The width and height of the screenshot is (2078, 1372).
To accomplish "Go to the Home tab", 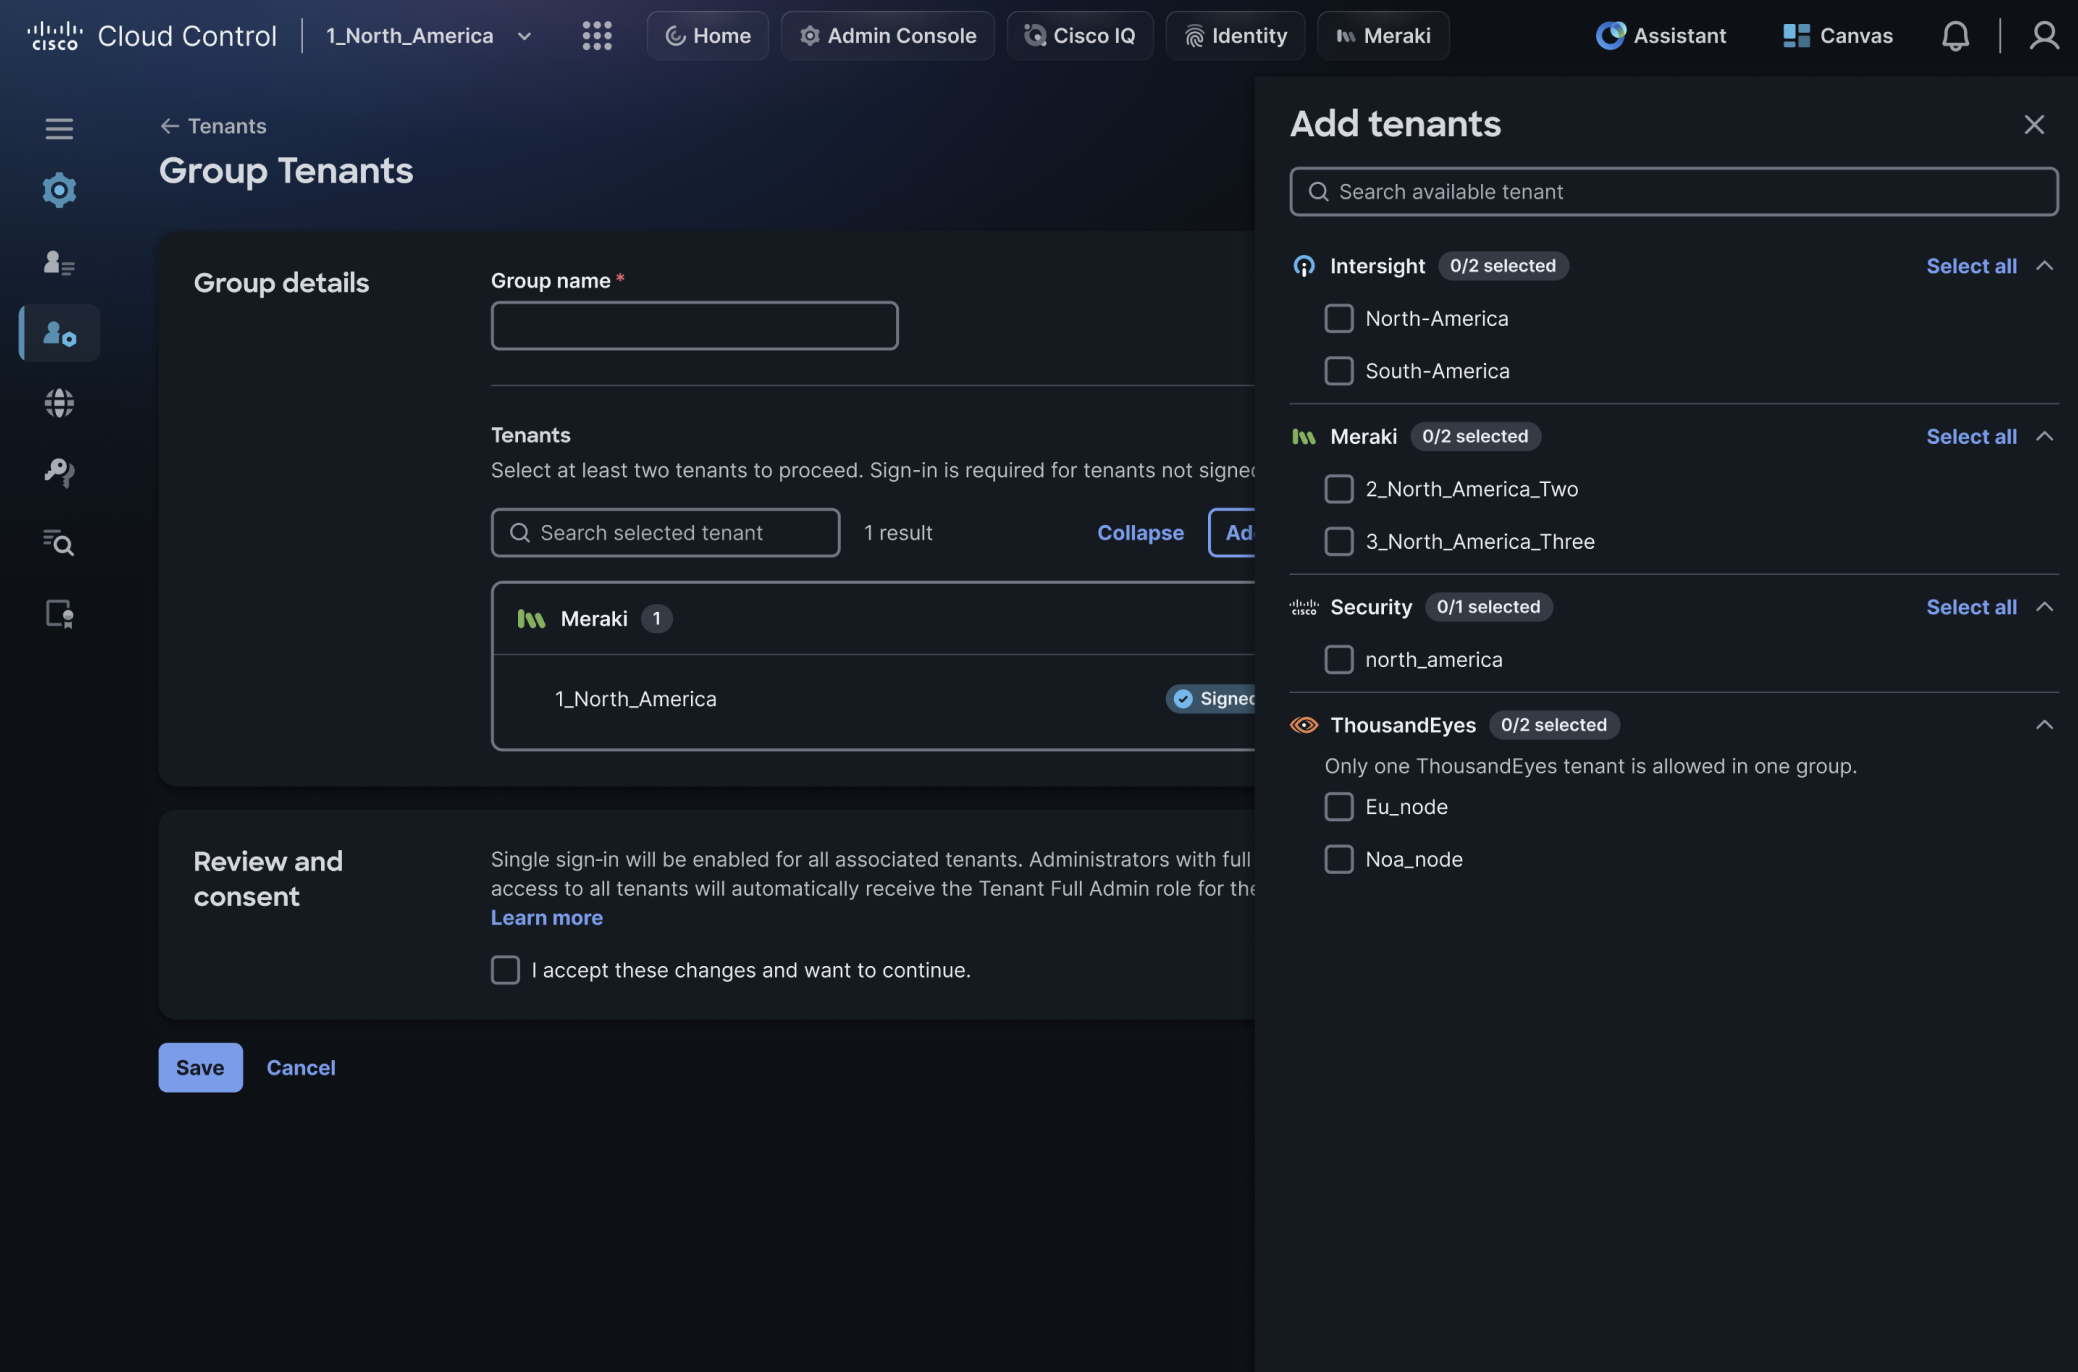I will click(x=707, y=36).
